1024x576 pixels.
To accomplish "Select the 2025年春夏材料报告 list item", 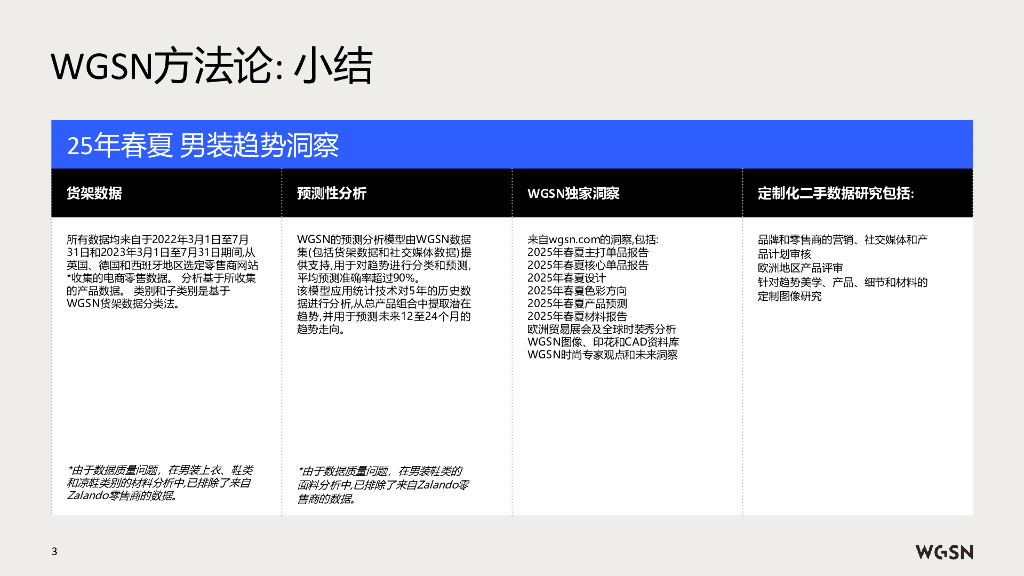I will click(x=577, y=316).
